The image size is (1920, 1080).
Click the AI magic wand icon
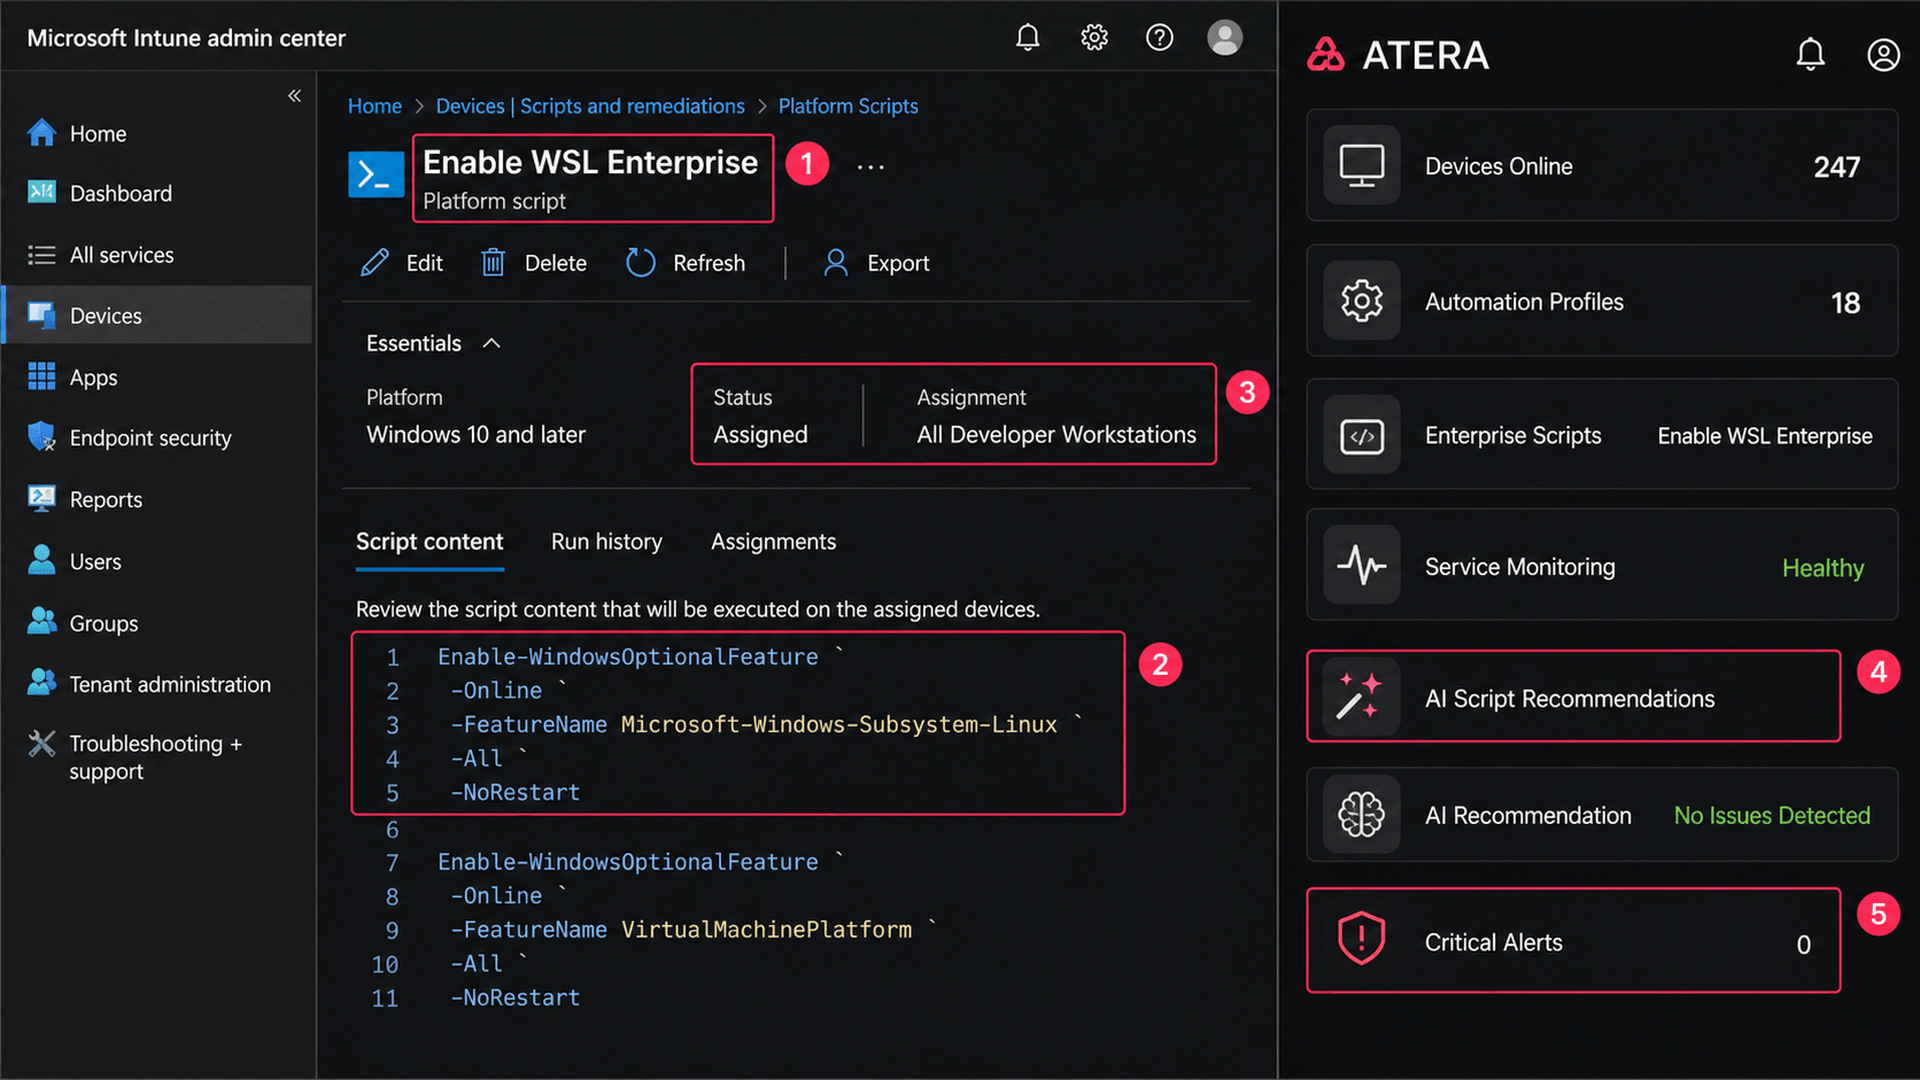point(1362,697)
